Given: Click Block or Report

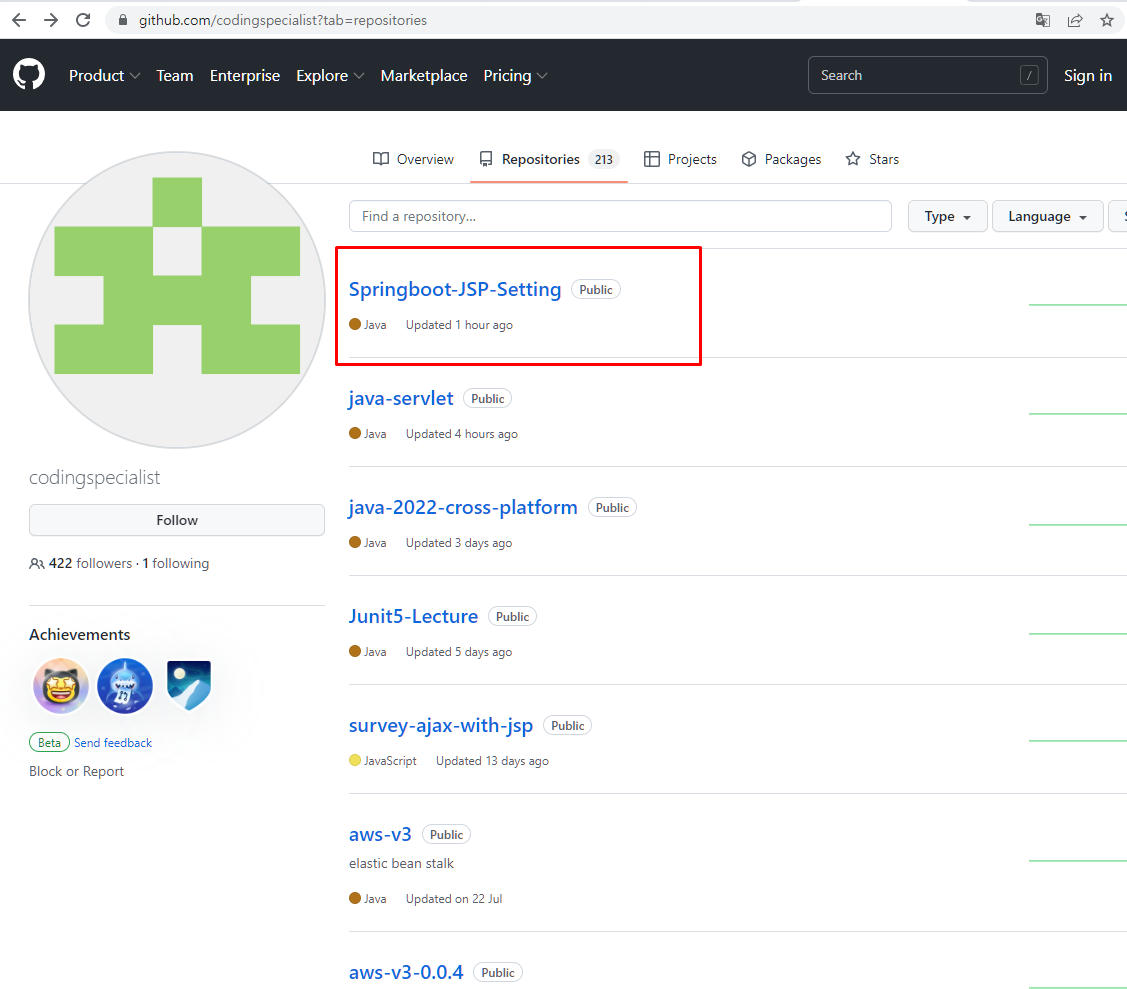Looking at the screenshot, I should [x=76, y=771].
